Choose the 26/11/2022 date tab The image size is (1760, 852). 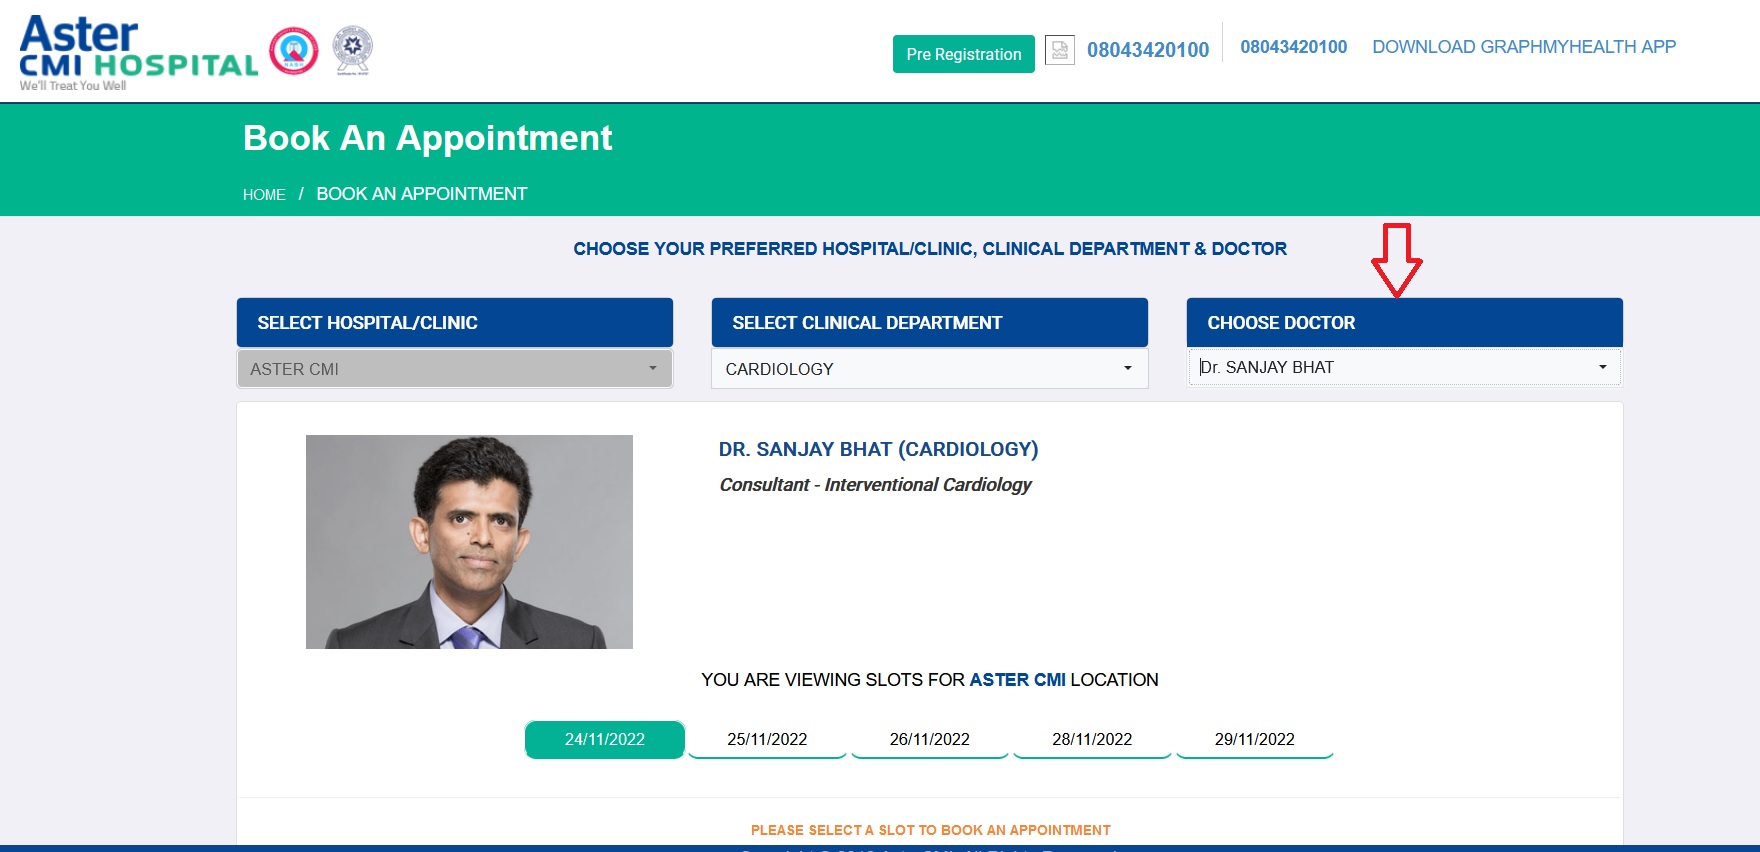point(929,739)
